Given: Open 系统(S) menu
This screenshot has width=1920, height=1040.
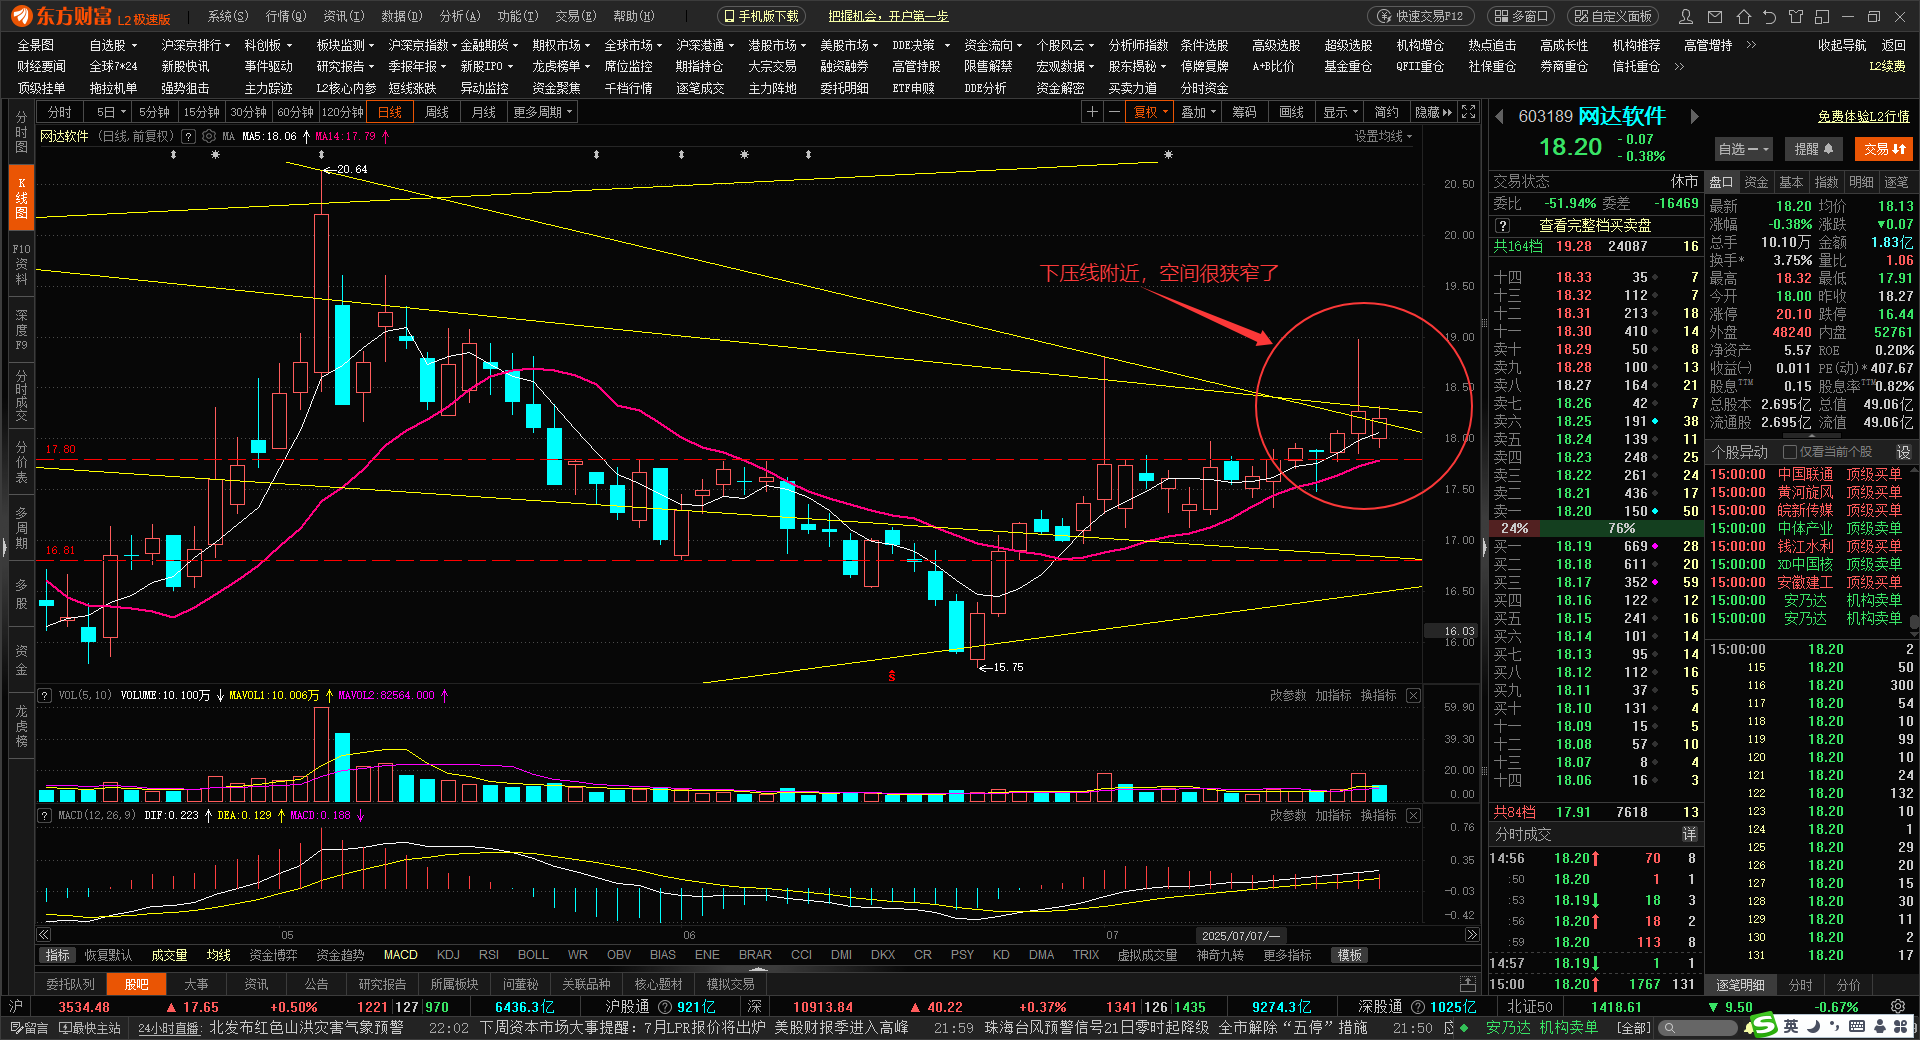Looking at the screenshot, I should [227, 16].
